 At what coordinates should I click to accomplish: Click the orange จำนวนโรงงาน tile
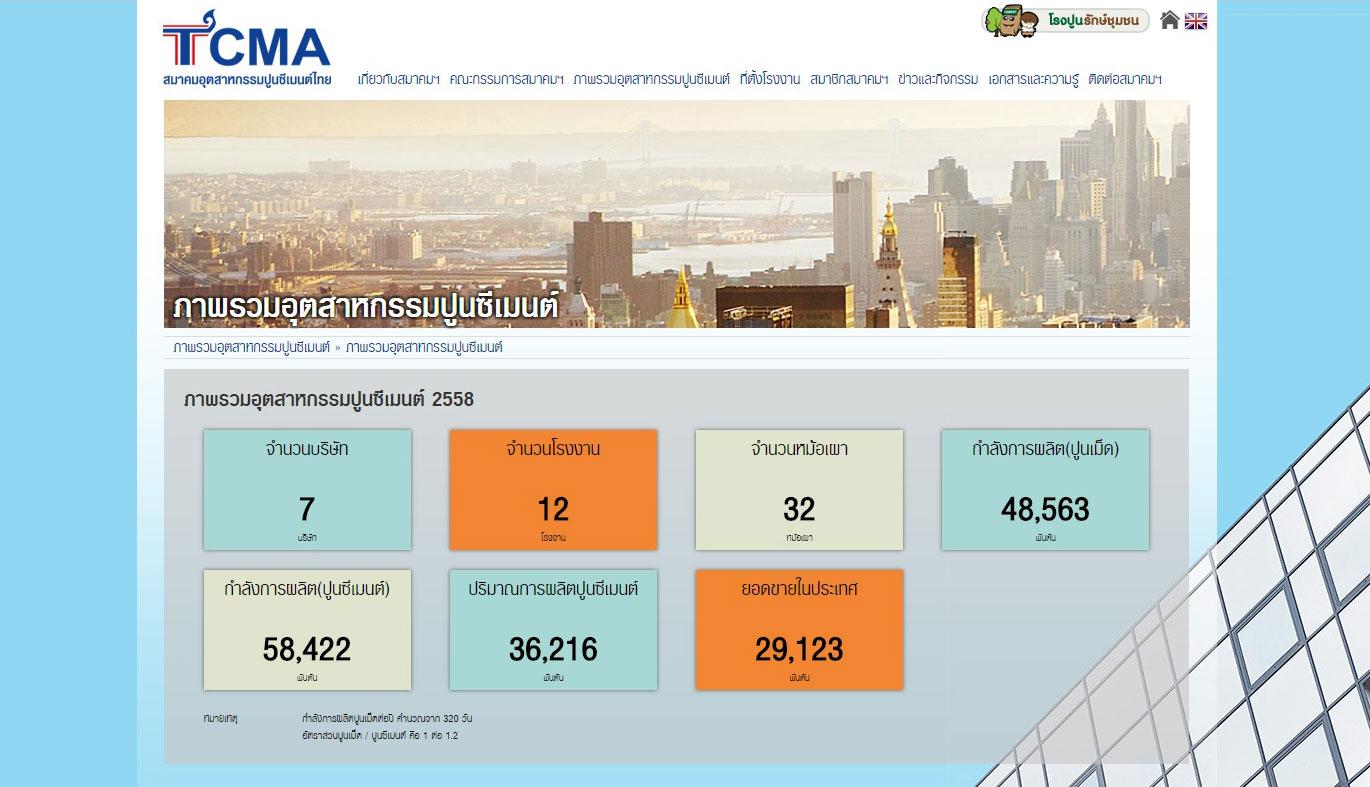tap(553, 490)
